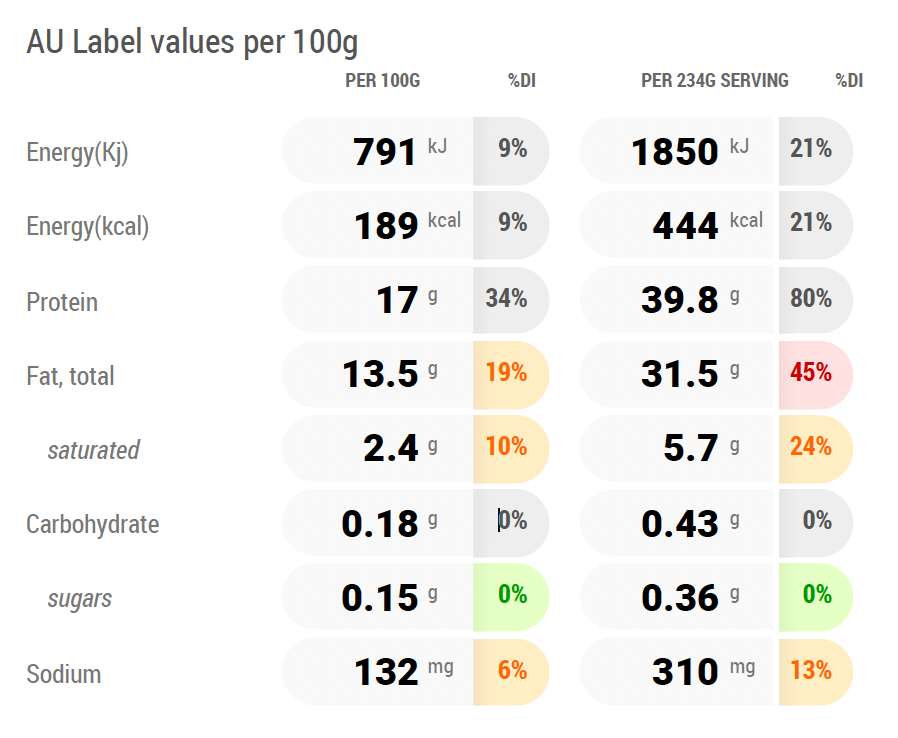Select the Carbohydrate 0.18 g field
898x738 pixels.
click(377, 523)
